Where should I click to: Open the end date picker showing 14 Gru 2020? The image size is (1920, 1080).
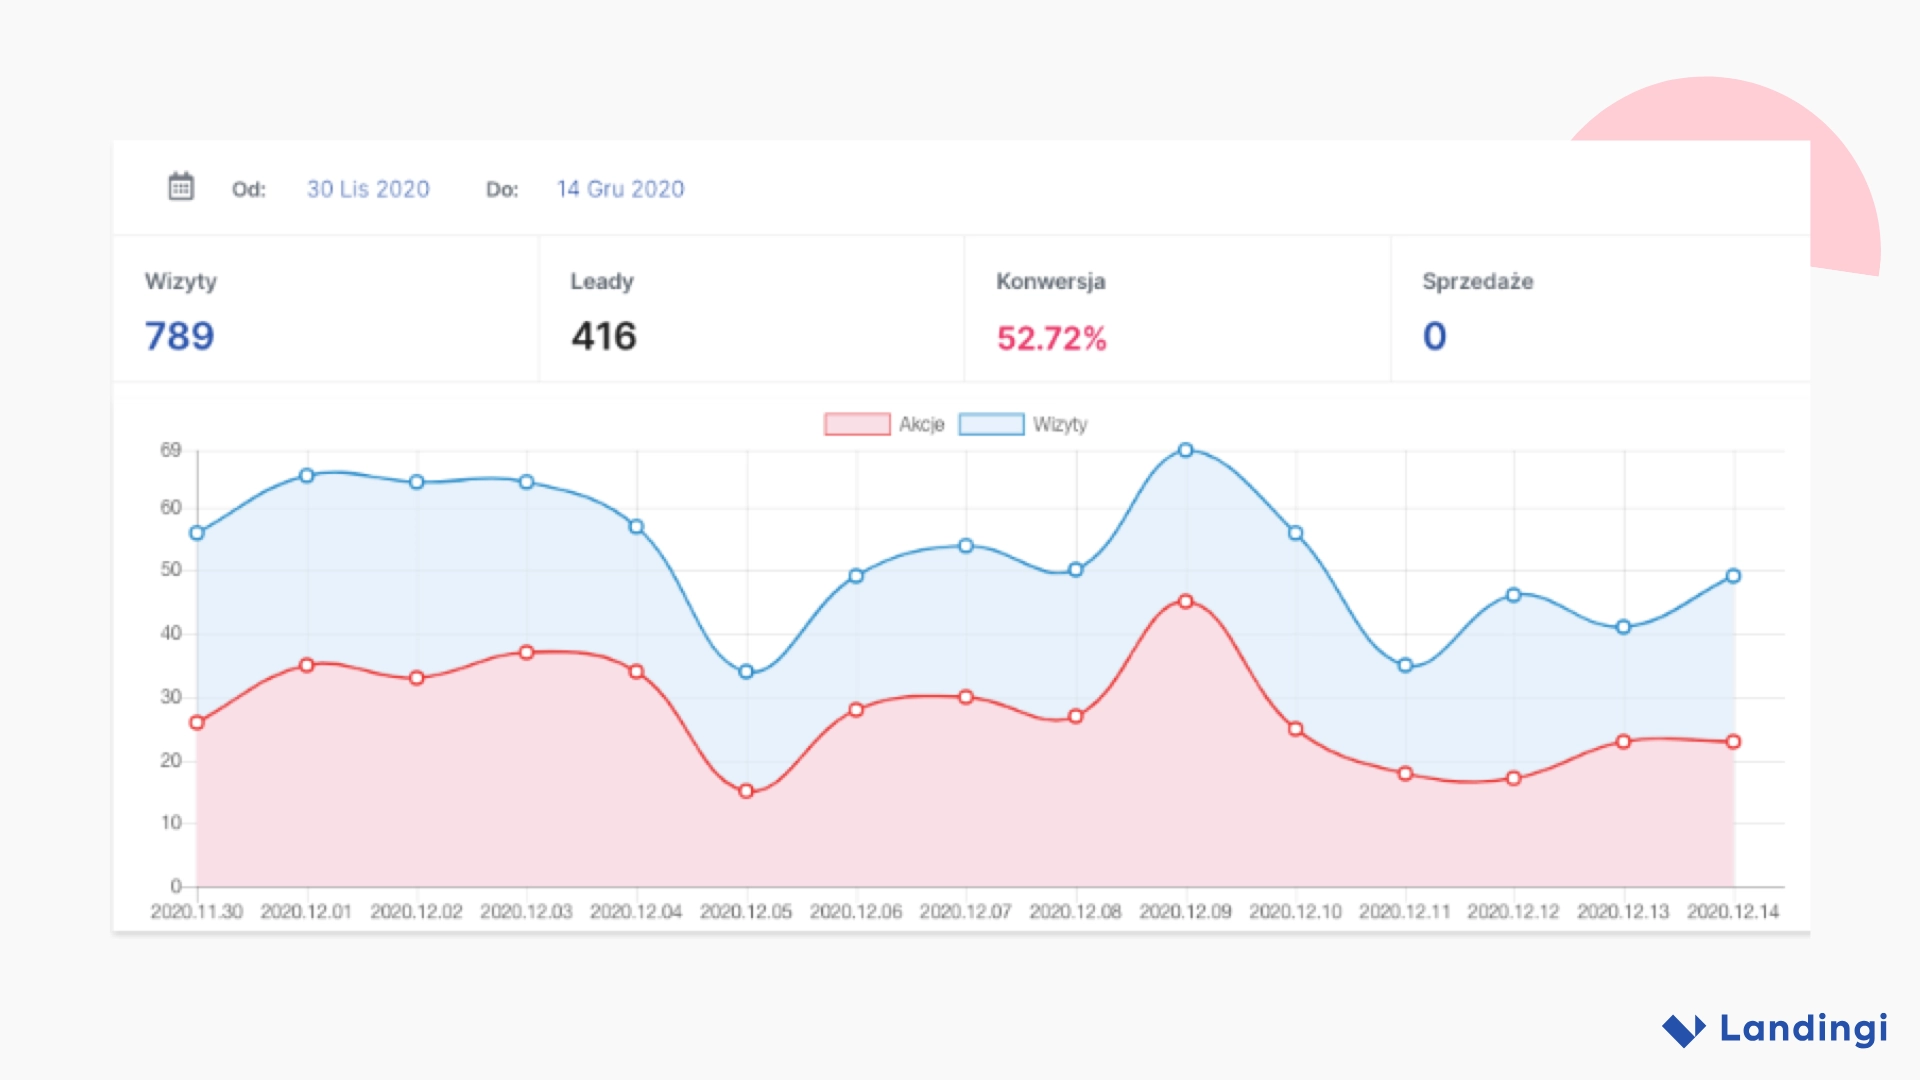point(620,188)
